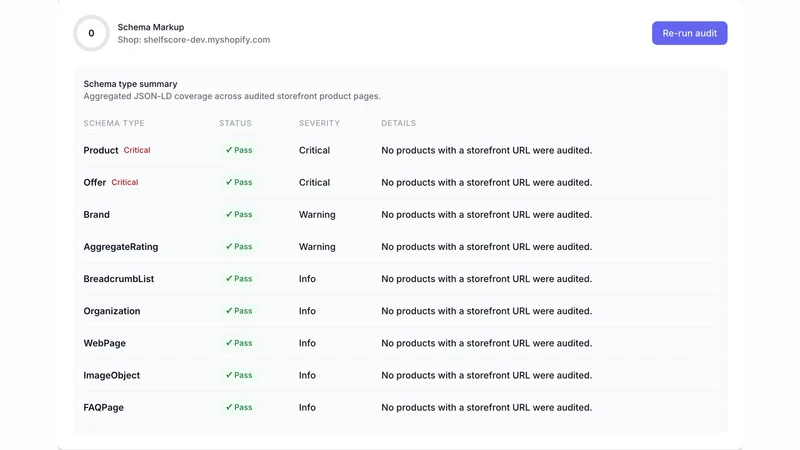The height and width of the screenshot is (450, 800).
Task: Click the Pass badge in ImageObject row
Action: [239, 376]
